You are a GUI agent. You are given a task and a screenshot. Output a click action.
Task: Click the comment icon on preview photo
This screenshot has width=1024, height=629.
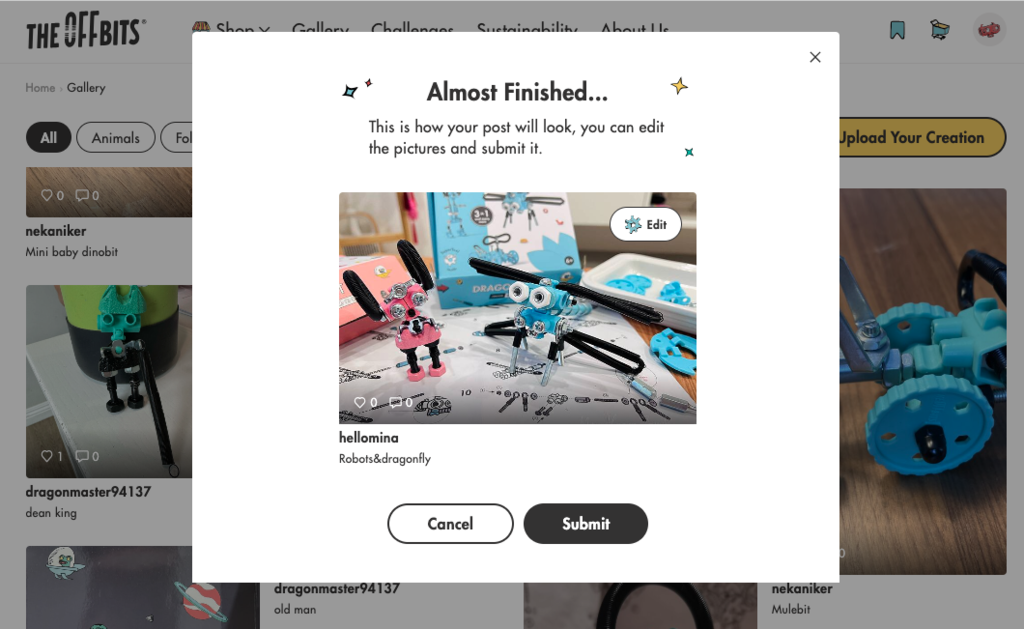(395, 402)
